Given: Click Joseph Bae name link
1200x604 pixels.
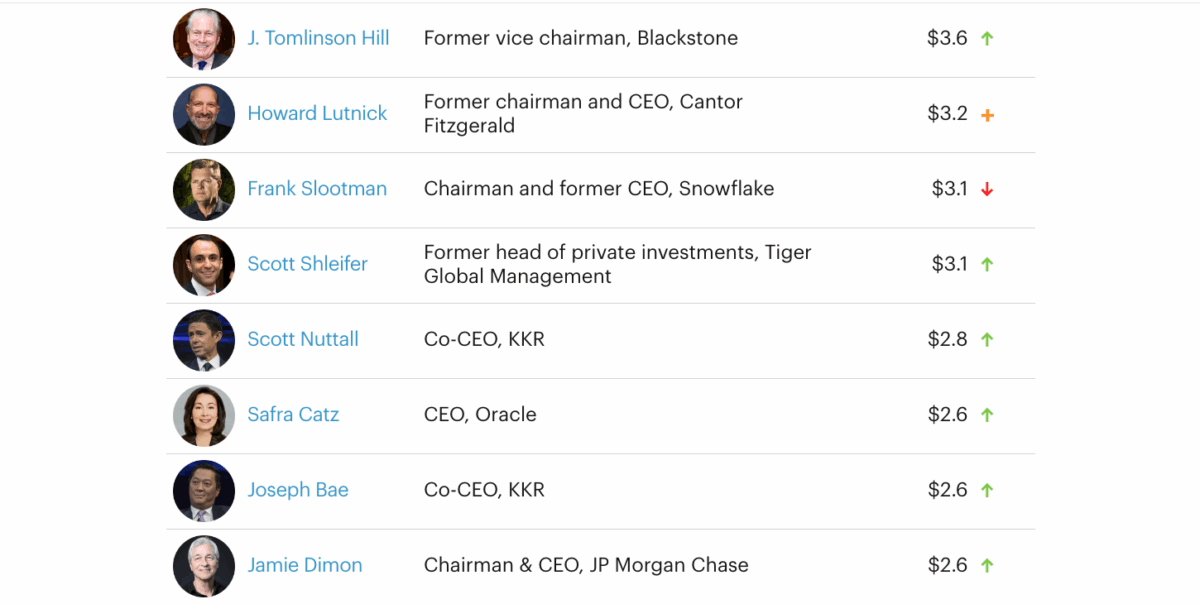Looking at the screenshot, I should point(298,490).
